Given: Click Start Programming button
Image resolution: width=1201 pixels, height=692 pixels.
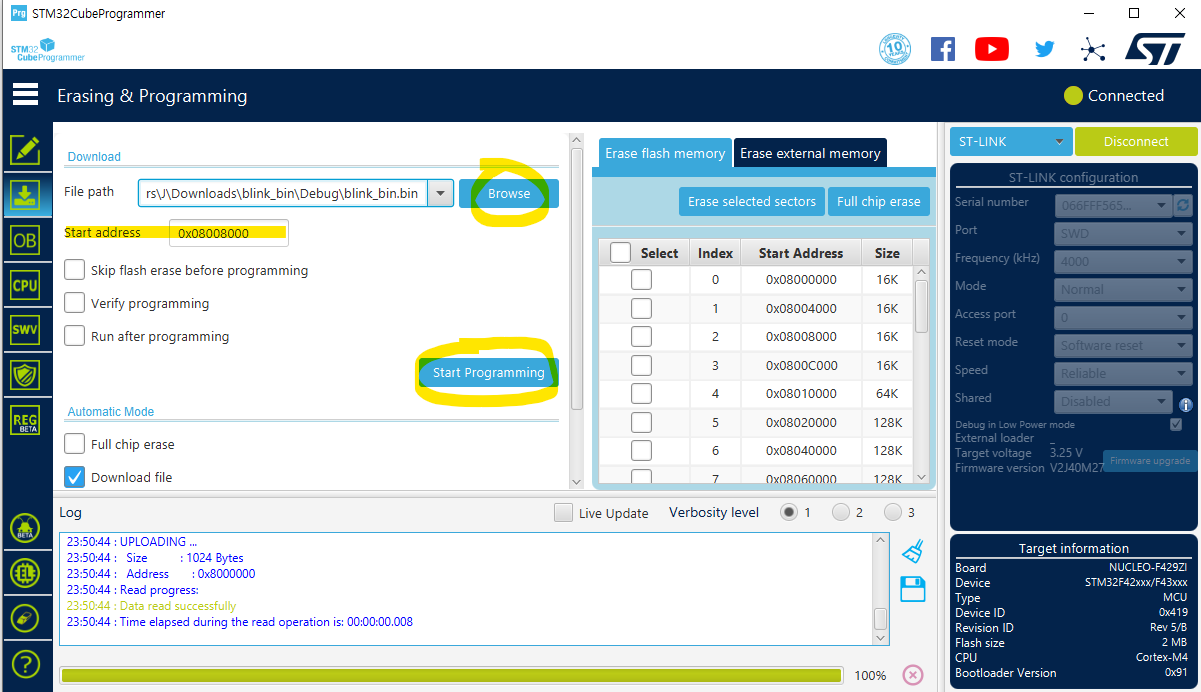Looking at the screenshot, I should click(x=489, y=373).
